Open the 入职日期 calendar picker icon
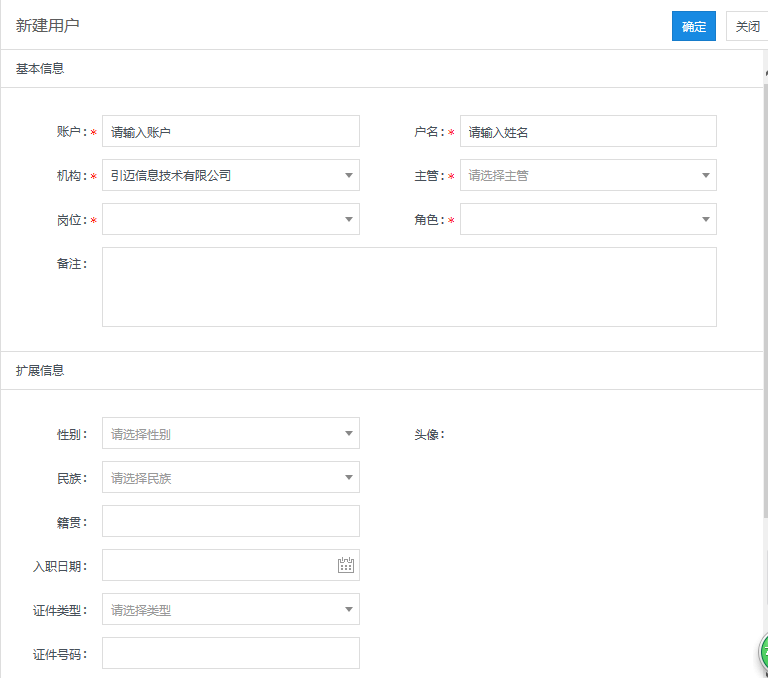768x678 pixels. tap(346, 565)
